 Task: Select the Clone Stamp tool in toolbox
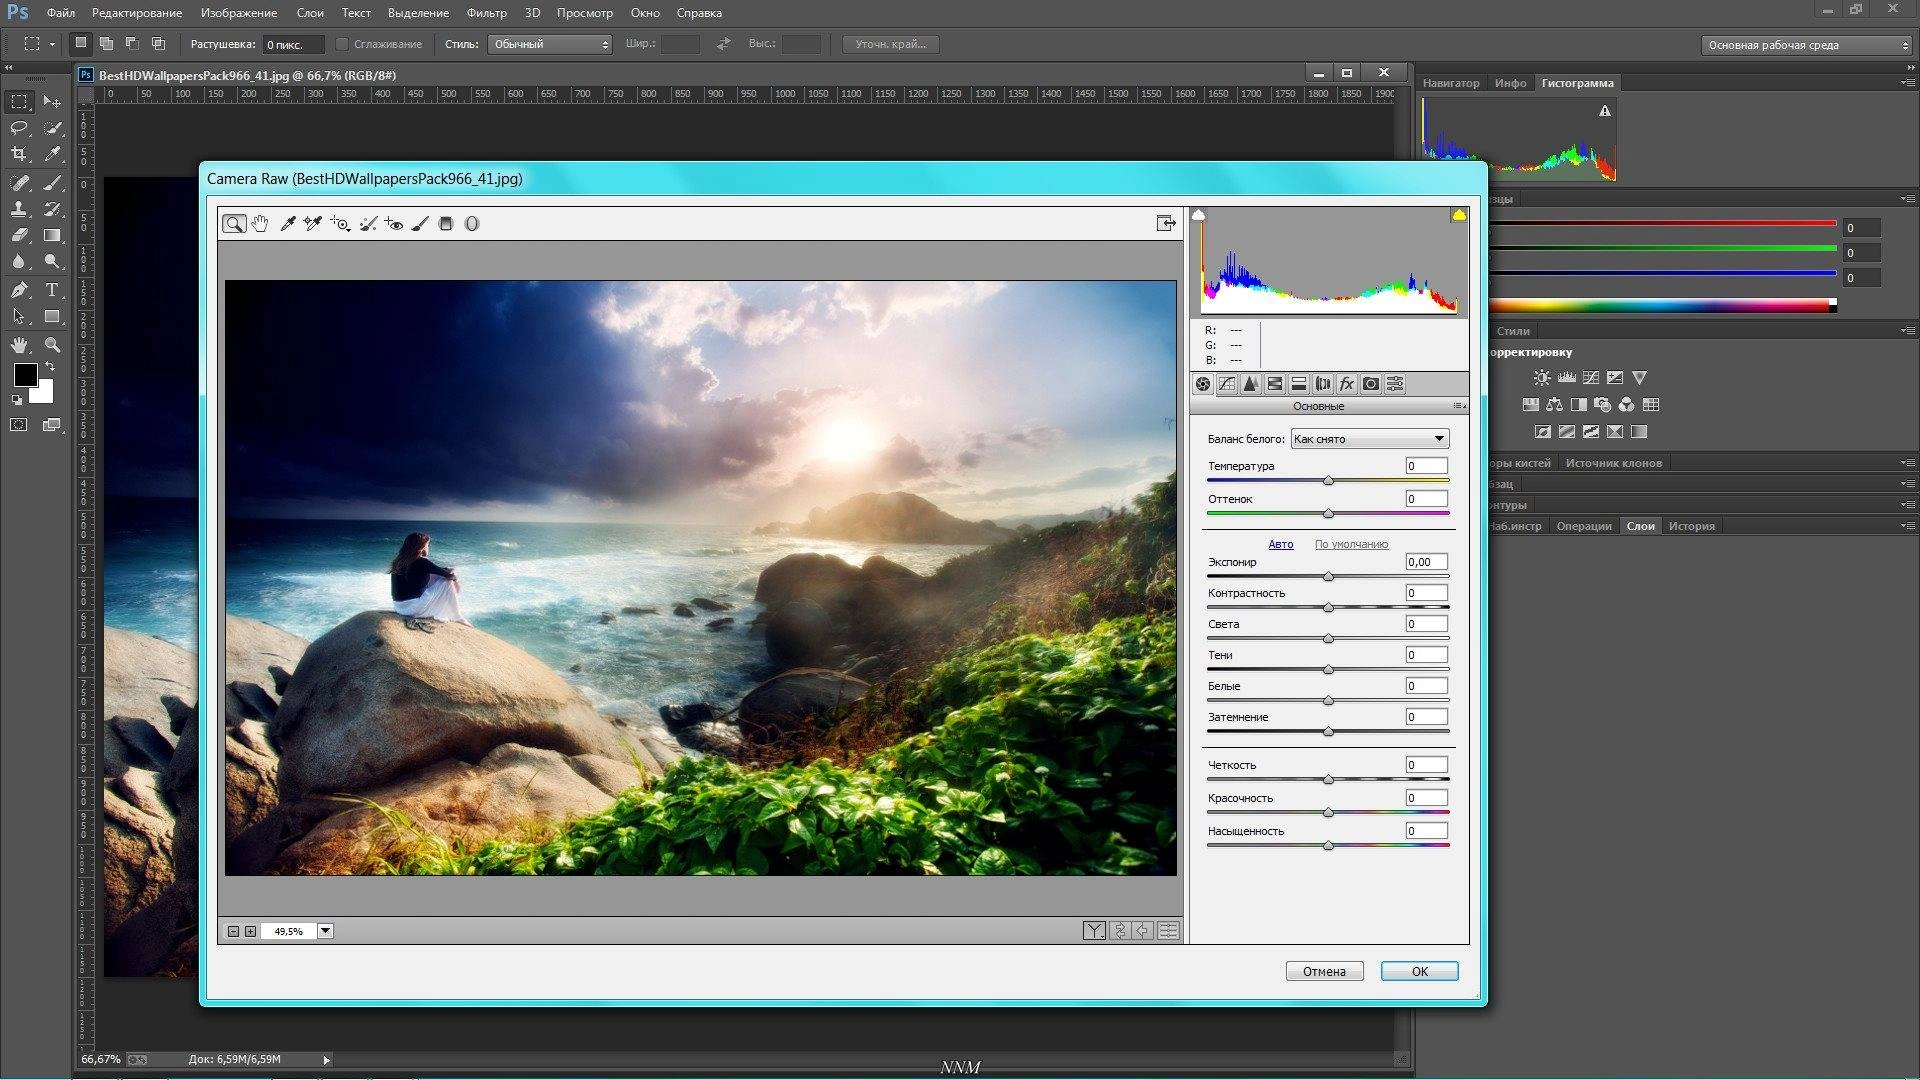[19, 209]
